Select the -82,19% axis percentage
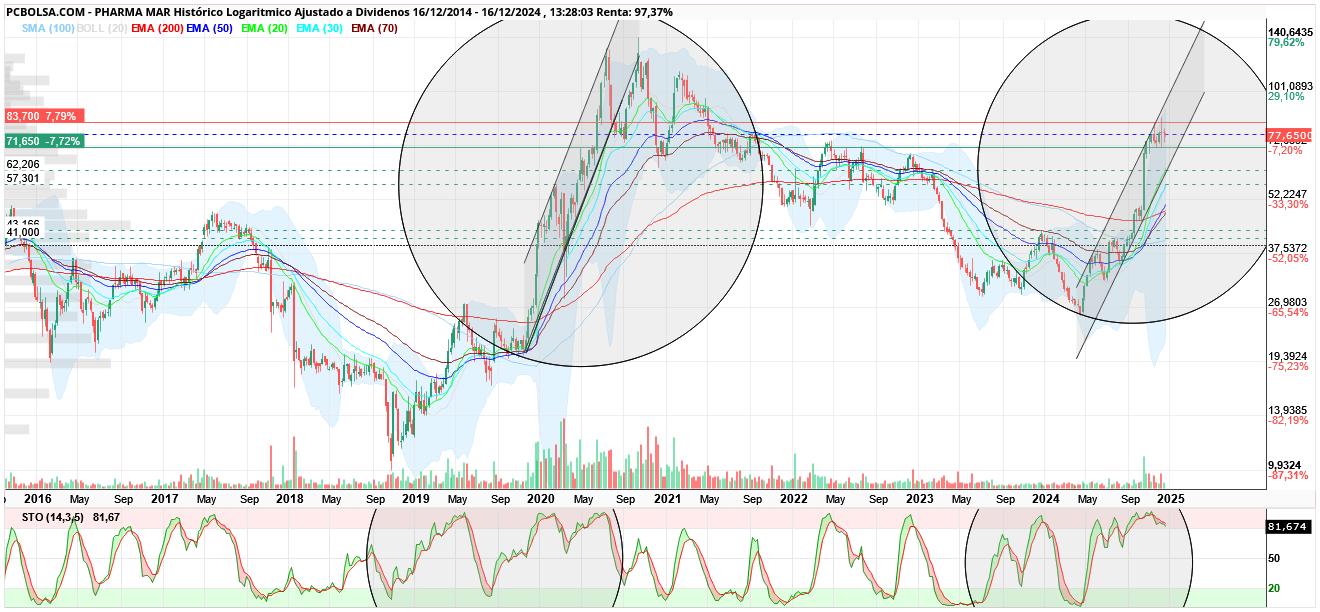The height and width of the screenshot is (612, 1320). (x=1287, y=421)
